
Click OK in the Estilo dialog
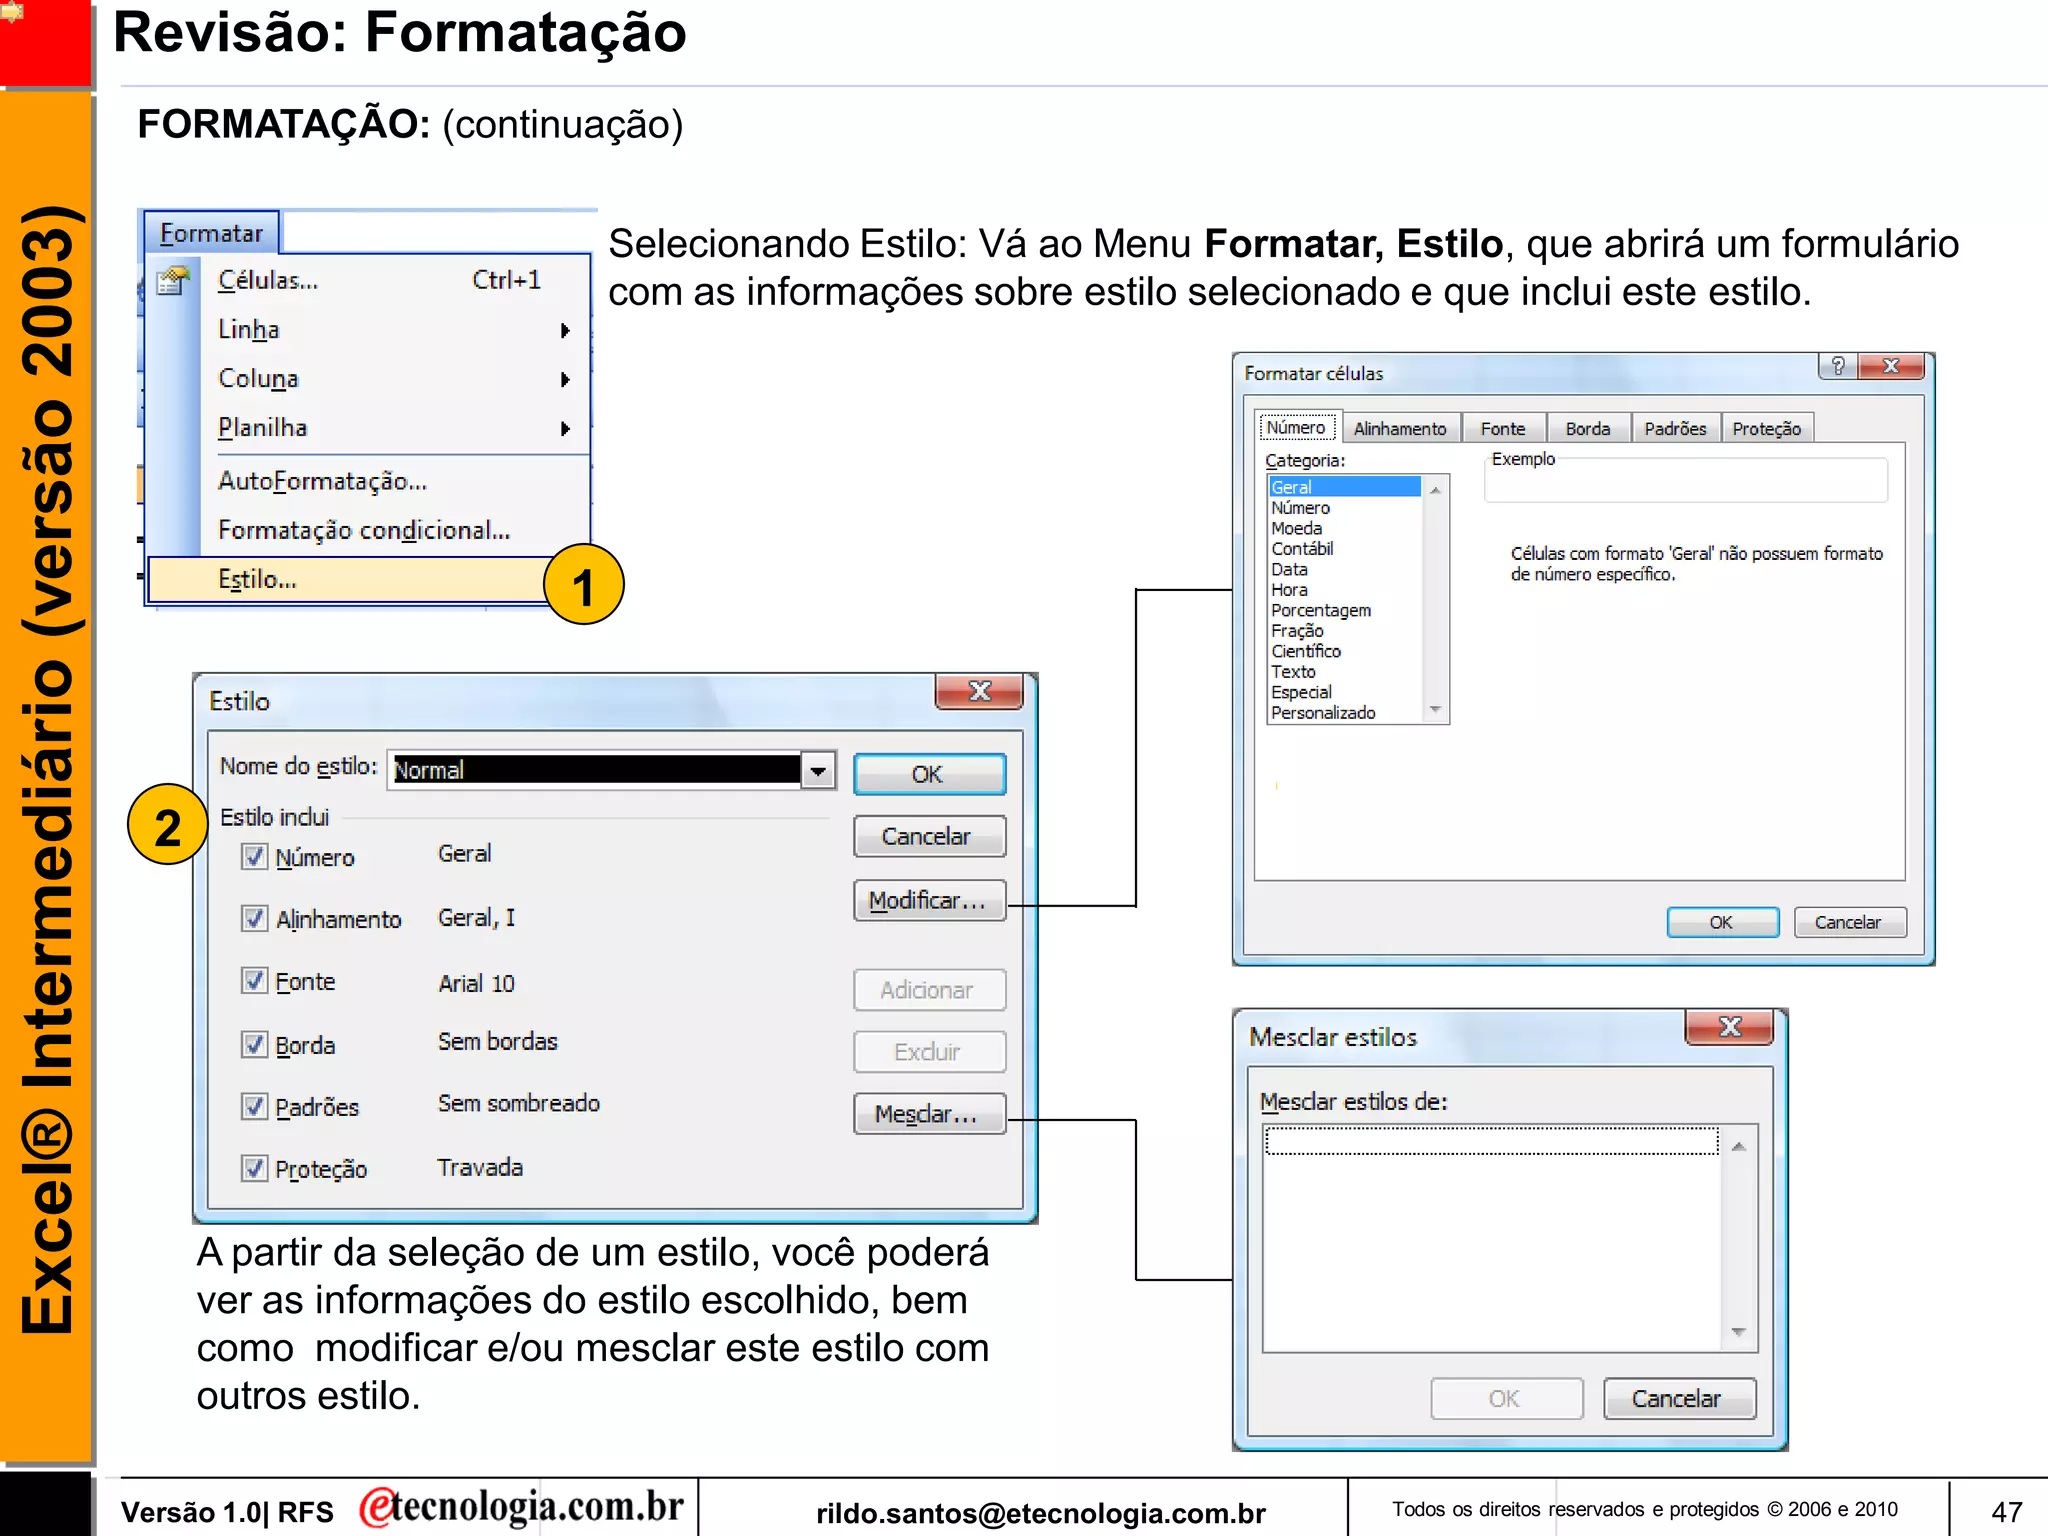point(929,774)
